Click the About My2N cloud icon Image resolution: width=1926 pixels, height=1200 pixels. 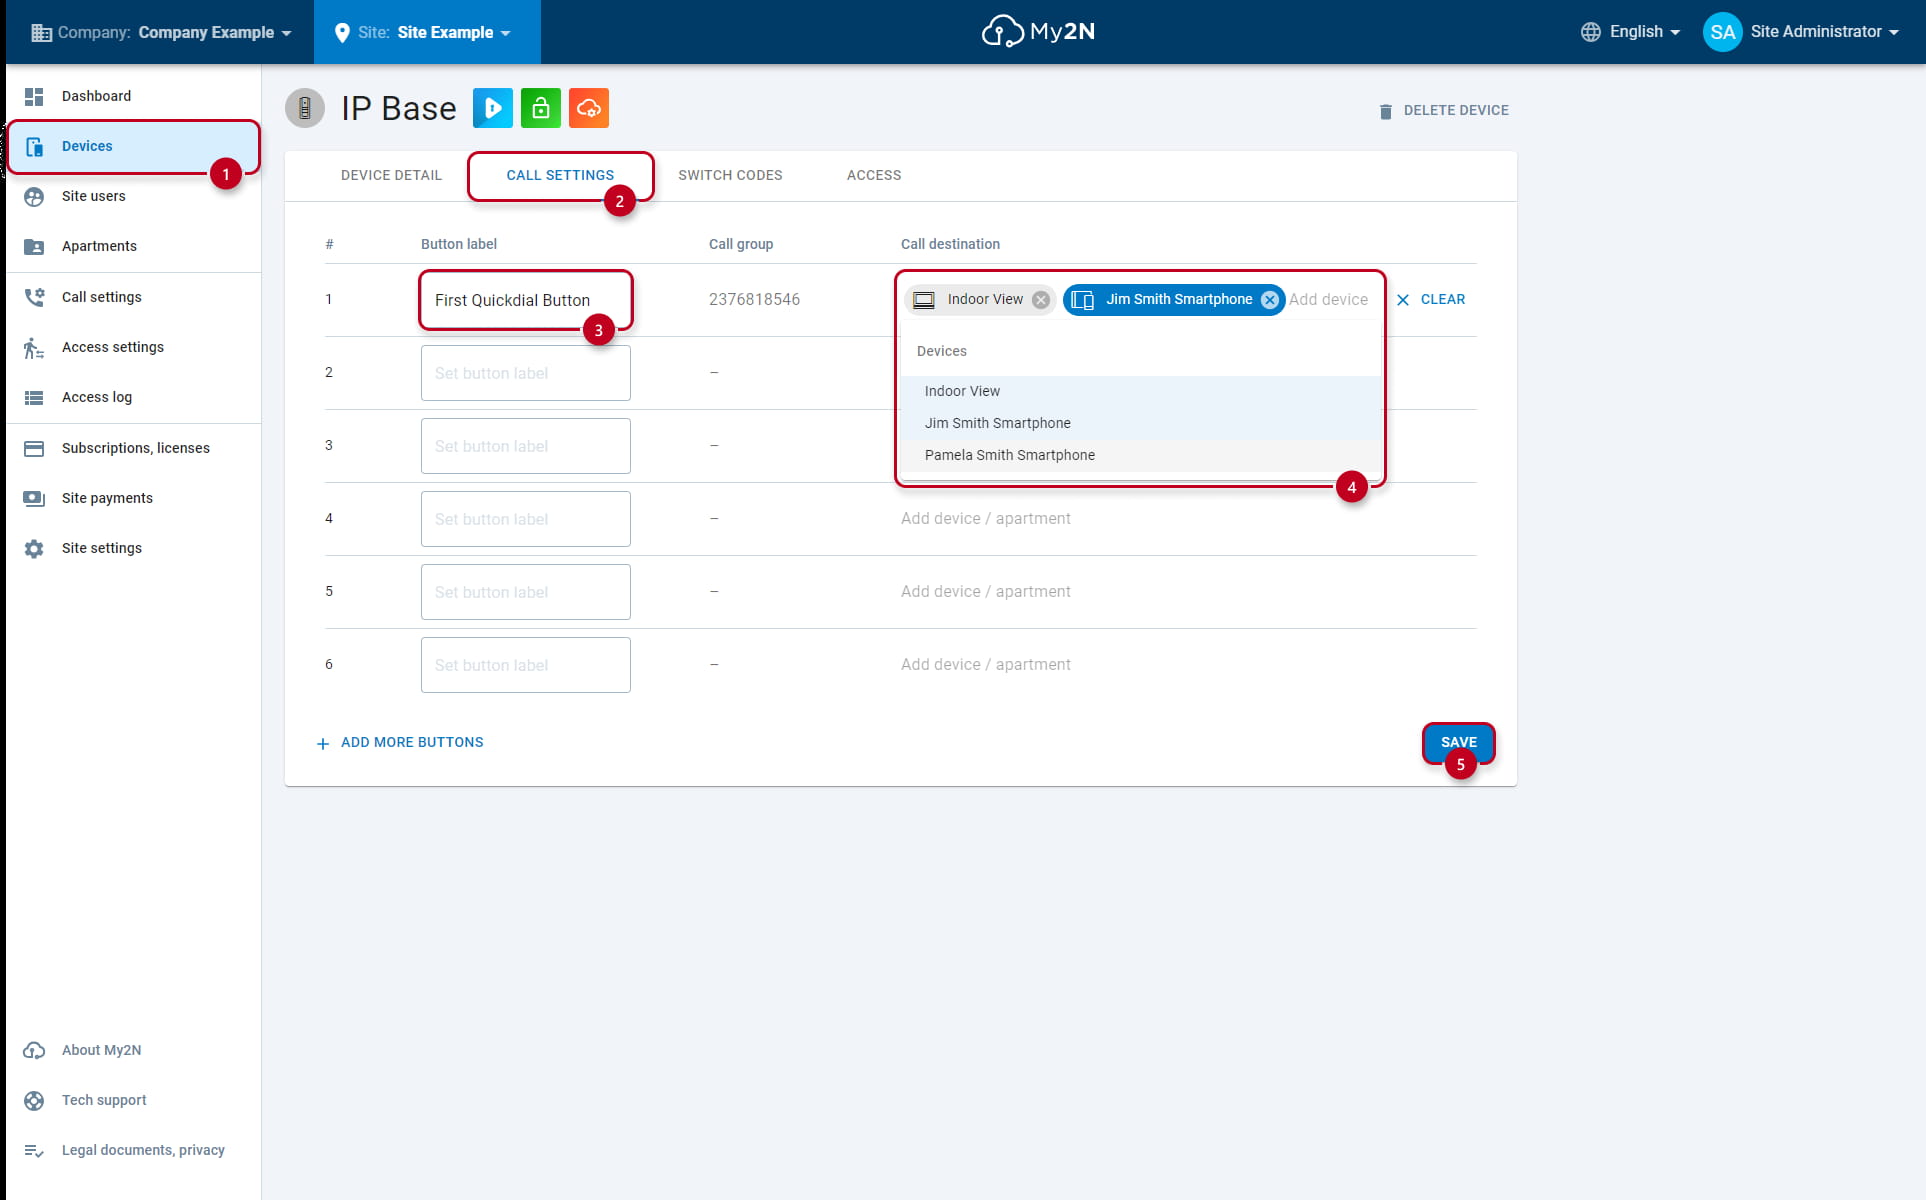click(34, 1050)
